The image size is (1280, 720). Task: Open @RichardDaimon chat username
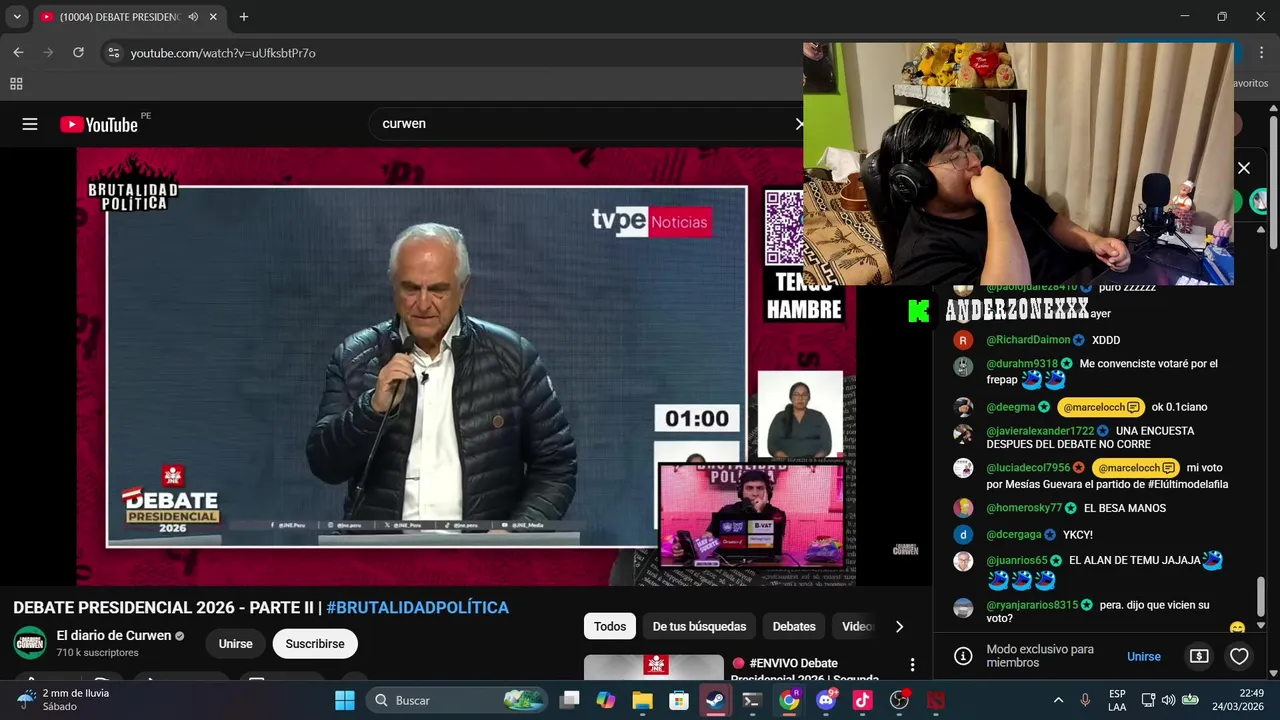point(1028,340)
